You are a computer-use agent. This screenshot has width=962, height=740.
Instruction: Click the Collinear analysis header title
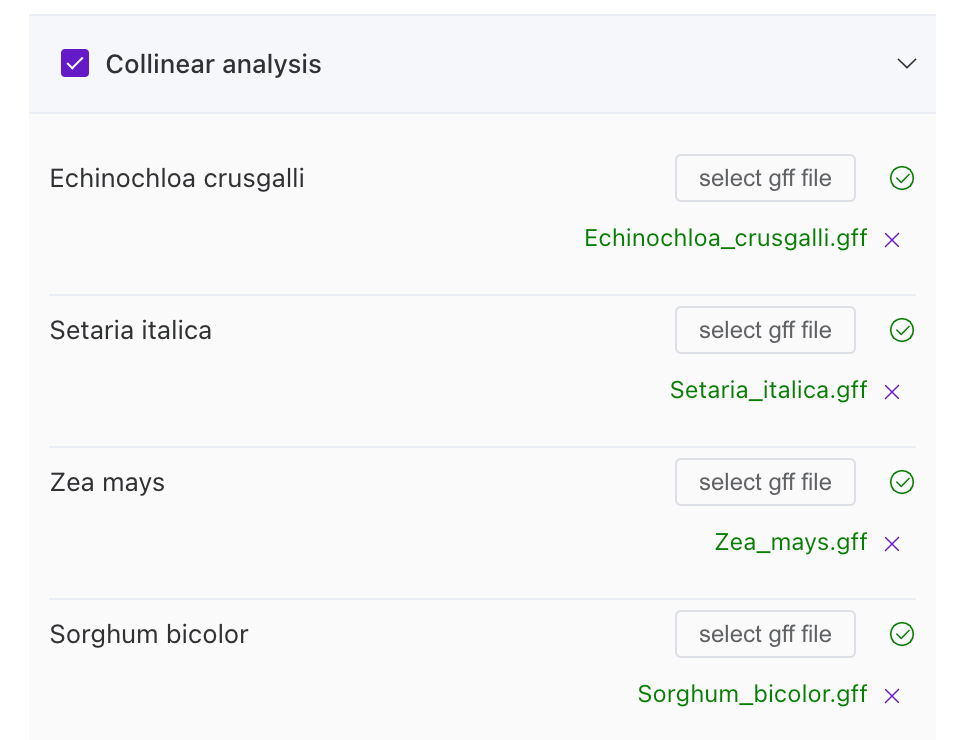click(x=213, y=64)
